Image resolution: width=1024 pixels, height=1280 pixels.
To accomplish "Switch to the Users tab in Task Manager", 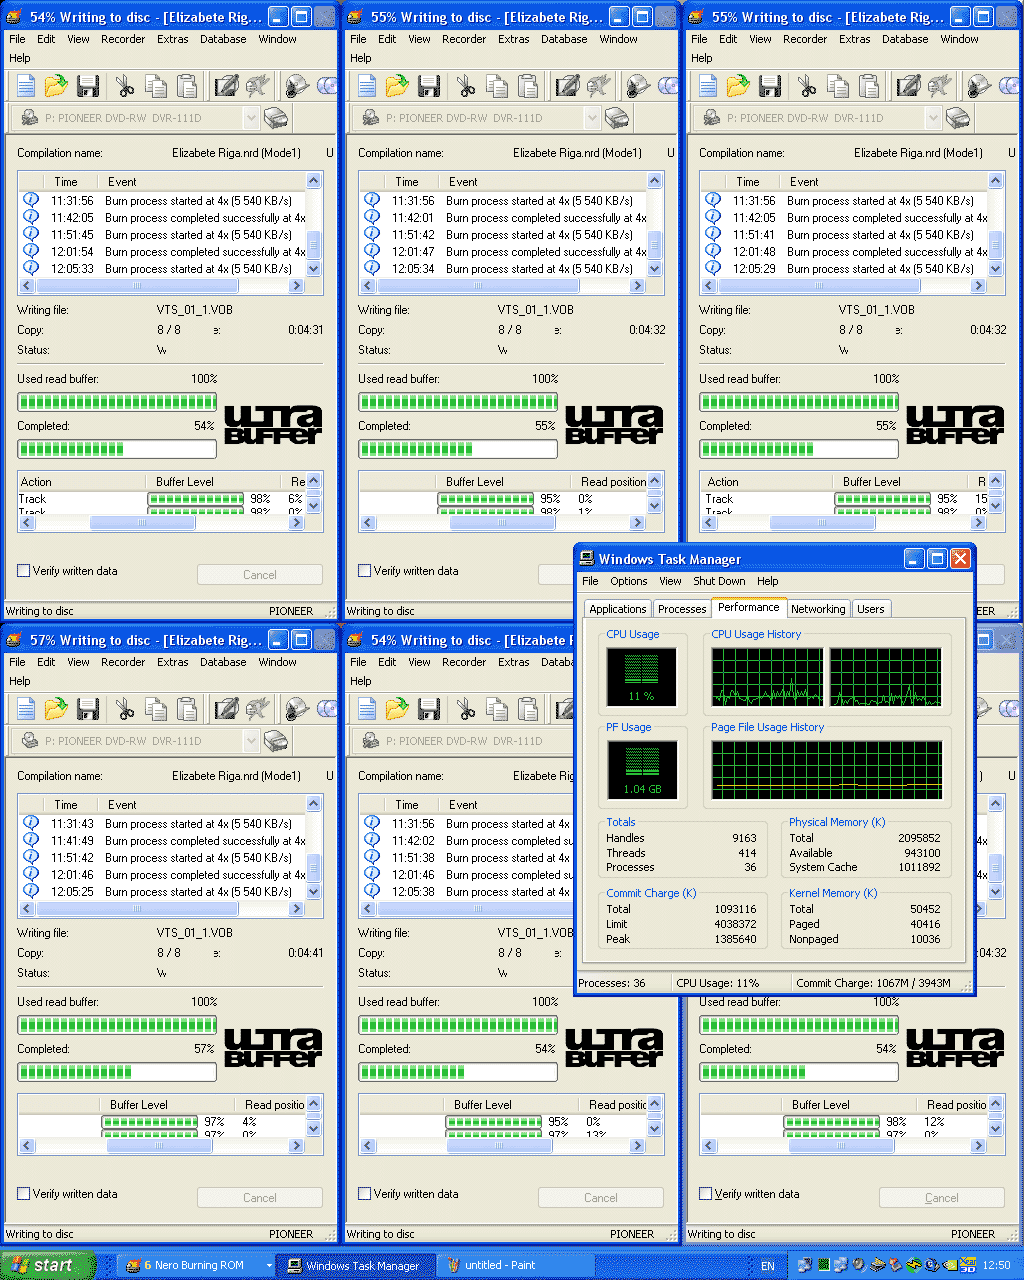I will (x=871, y=609).
